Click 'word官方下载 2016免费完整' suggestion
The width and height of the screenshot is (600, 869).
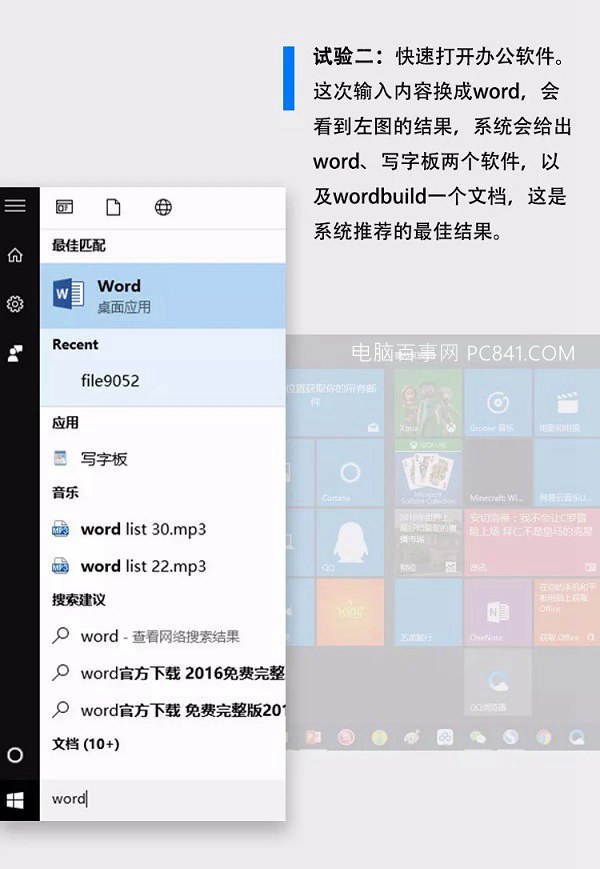170,673
